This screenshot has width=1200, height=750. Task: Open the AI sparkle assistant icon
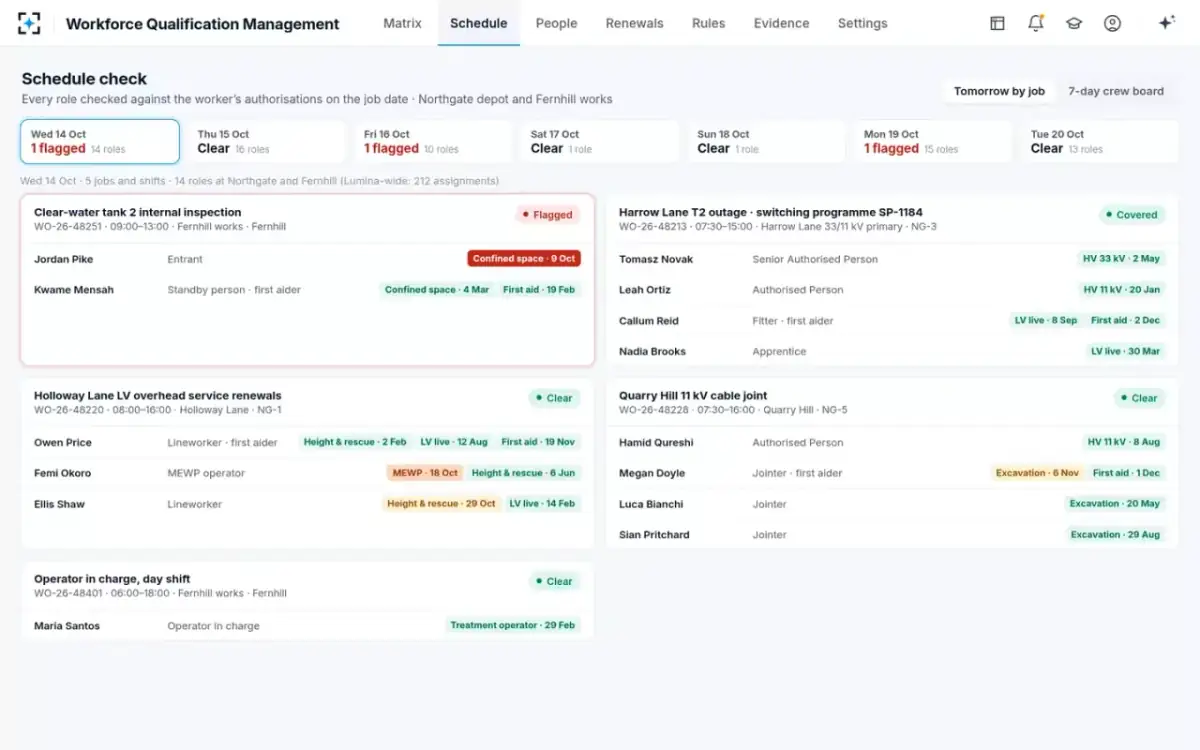(x=1166, y=23)
